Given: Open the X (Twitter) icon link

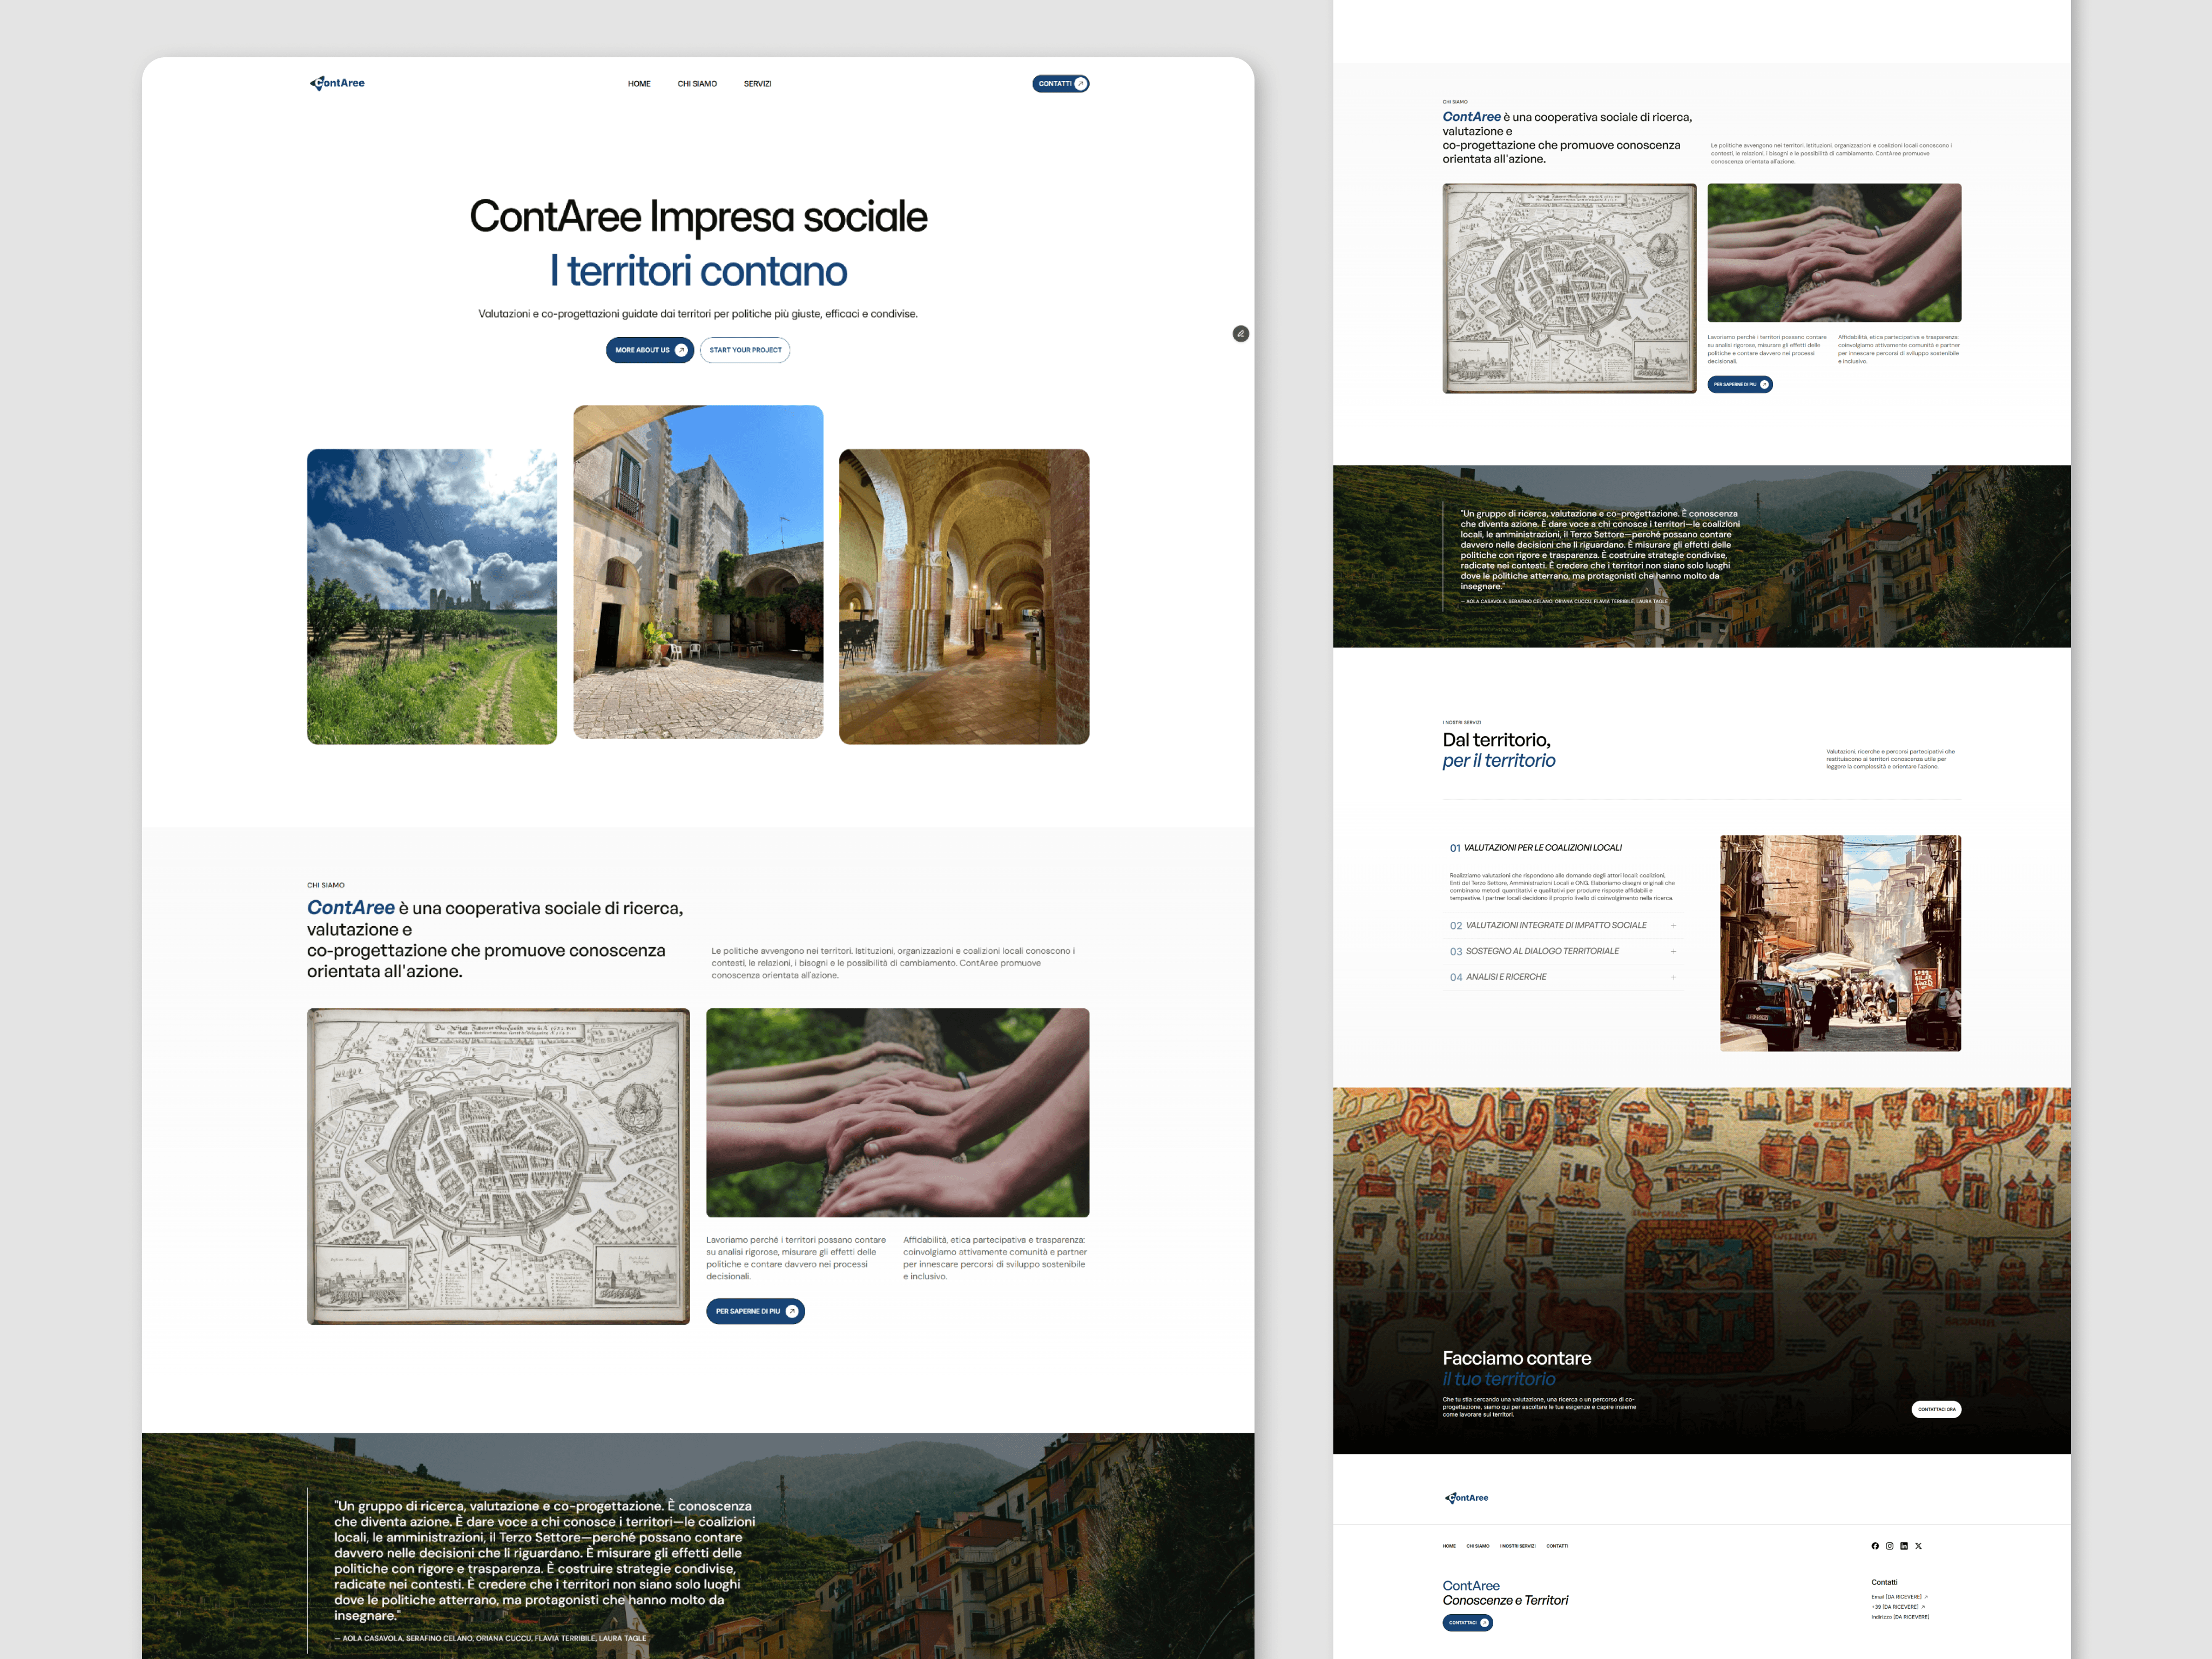Looking at the screenshot, I should (x=1918, y=1546).
